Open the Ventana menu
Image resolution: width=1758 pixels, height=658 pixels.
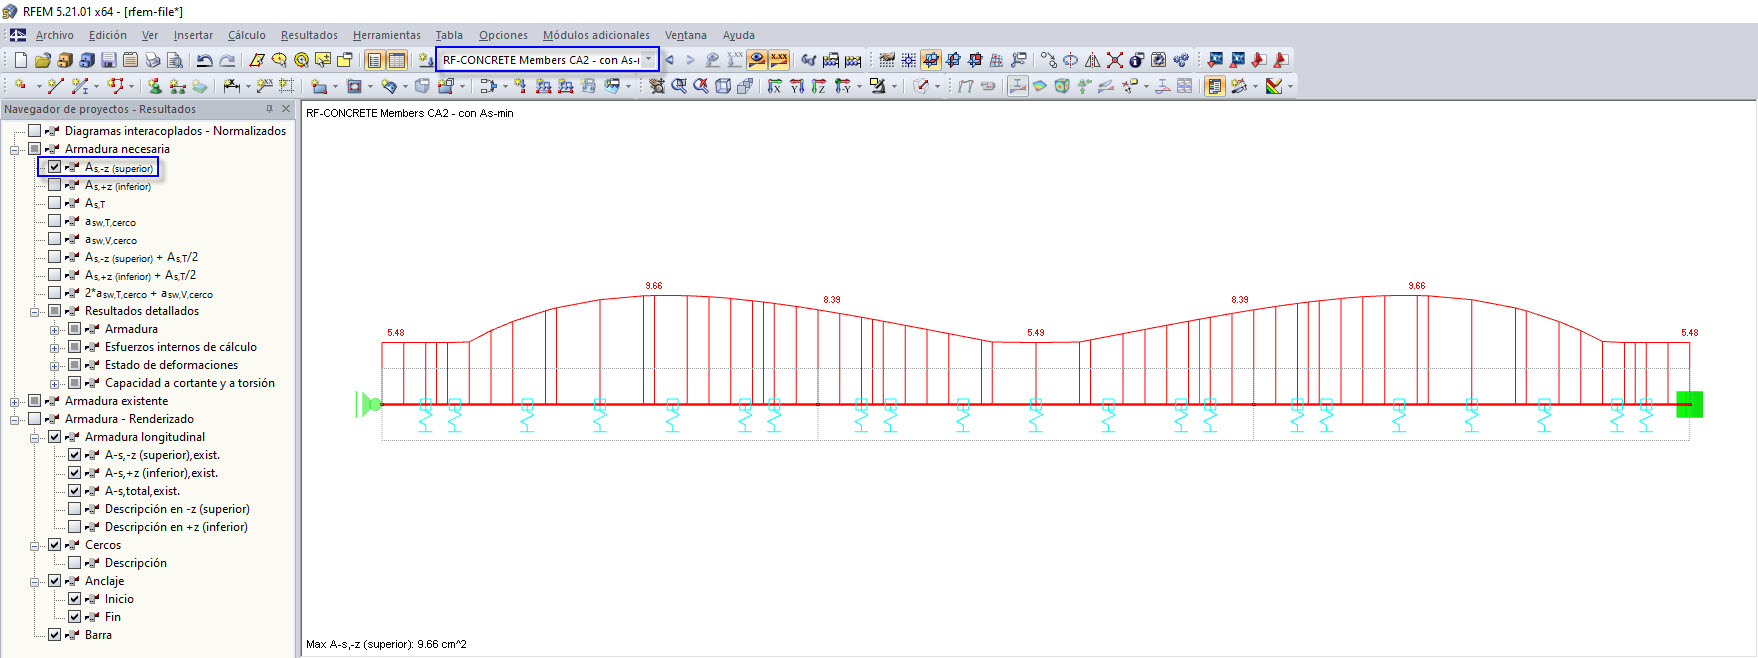click(x=686, y=35)
